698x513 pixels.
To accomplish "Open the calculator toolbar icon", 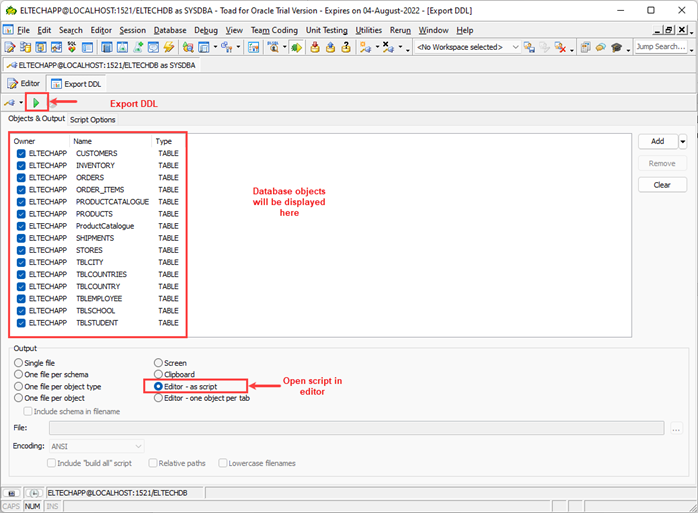I will click(586, 47).
